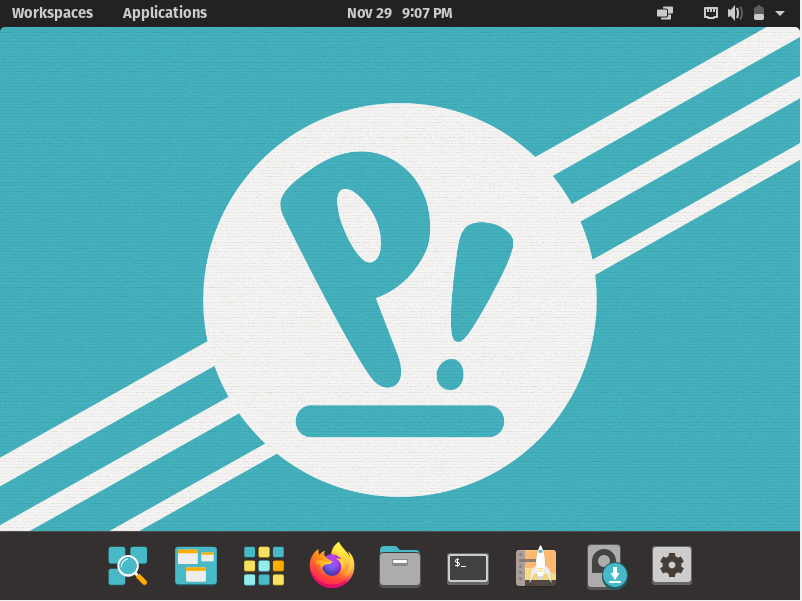Launch Firefox from the dock
802x601 pixels.
click(x=332, y=565)
